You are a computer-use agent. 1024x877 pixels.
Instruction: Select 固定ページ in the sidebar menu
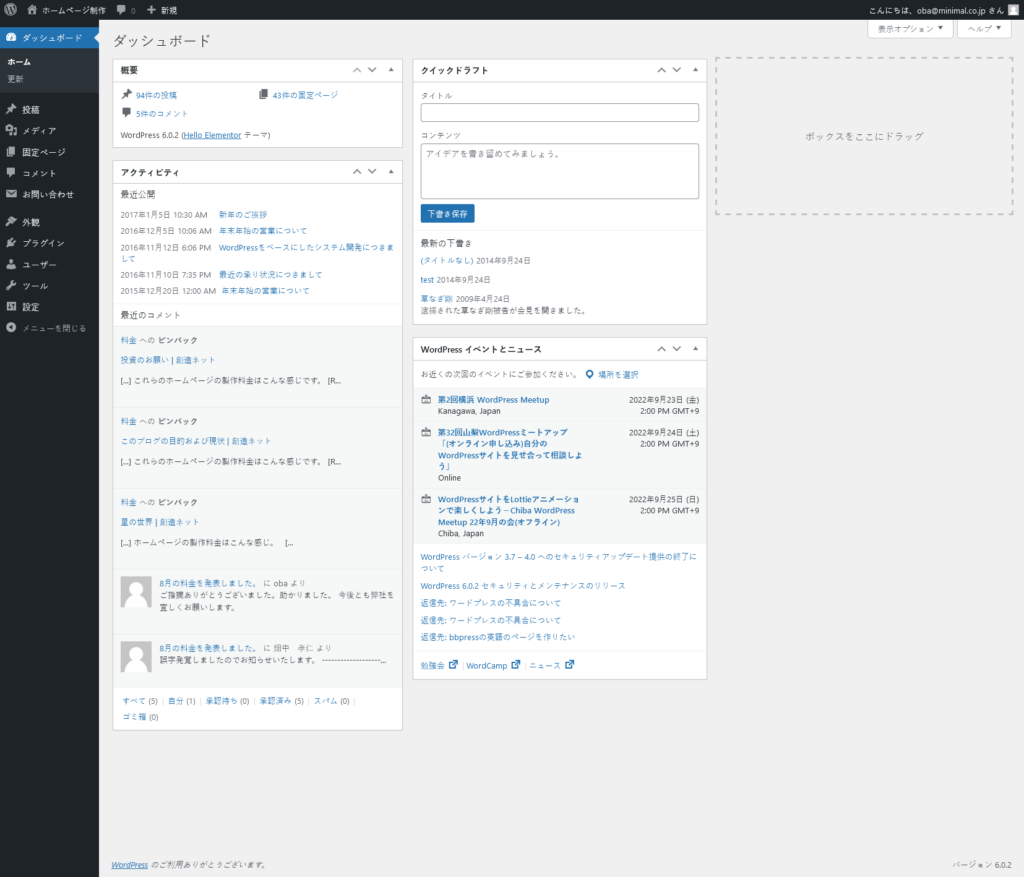coord(44,152)
